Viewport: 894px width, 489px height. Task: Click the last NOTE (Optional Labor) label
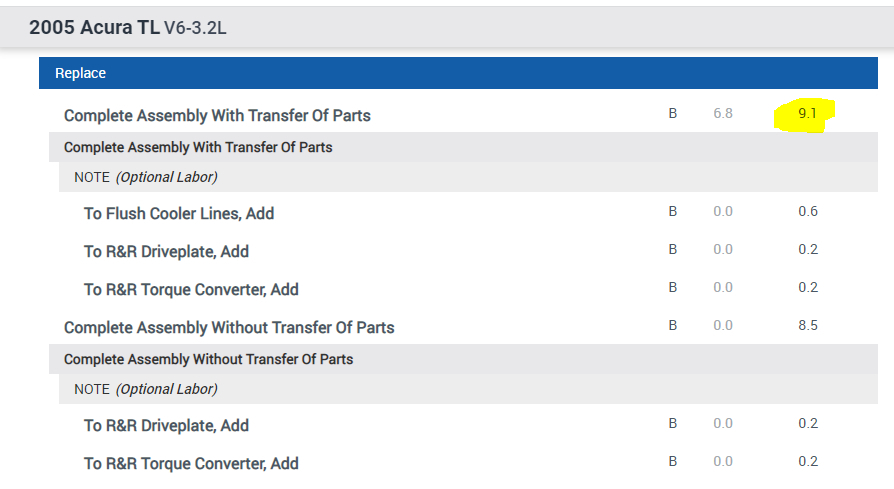(146, 389)
